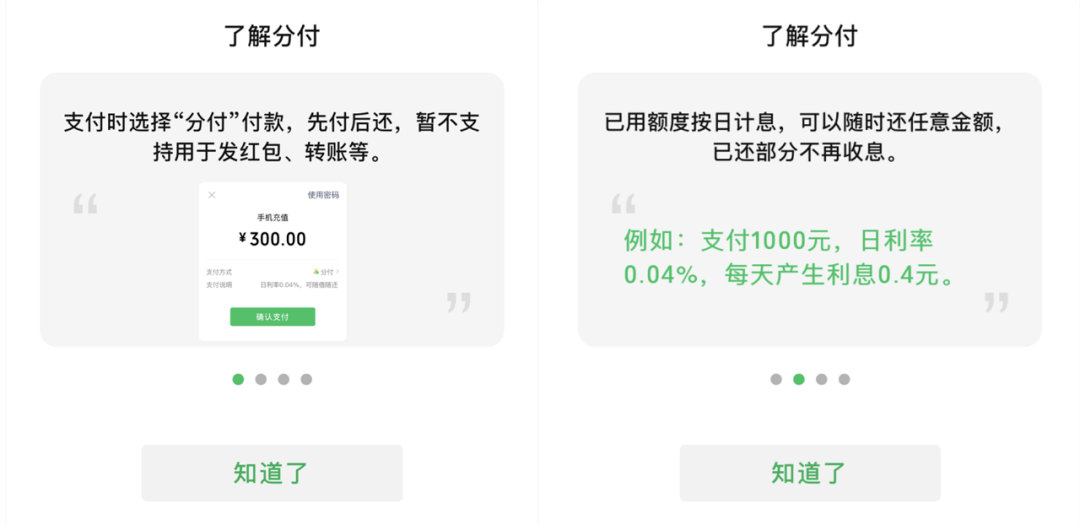Select the first gray dot under interest example card
The height and width of the screenshot is (525, 1080).
pyautogui.click(x=776, y=379)
